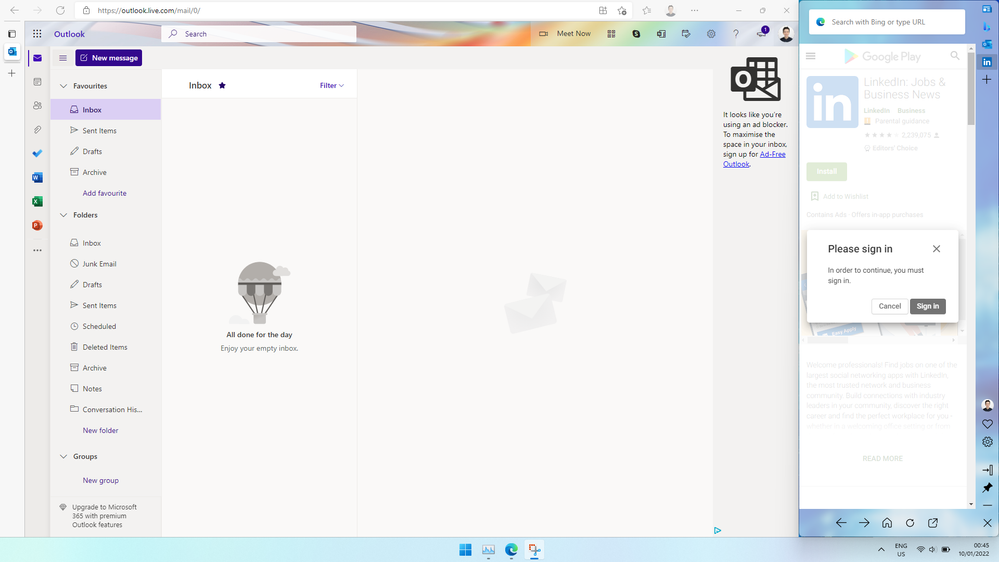Open the Files attachment paperclip icon

pos(38,129)
